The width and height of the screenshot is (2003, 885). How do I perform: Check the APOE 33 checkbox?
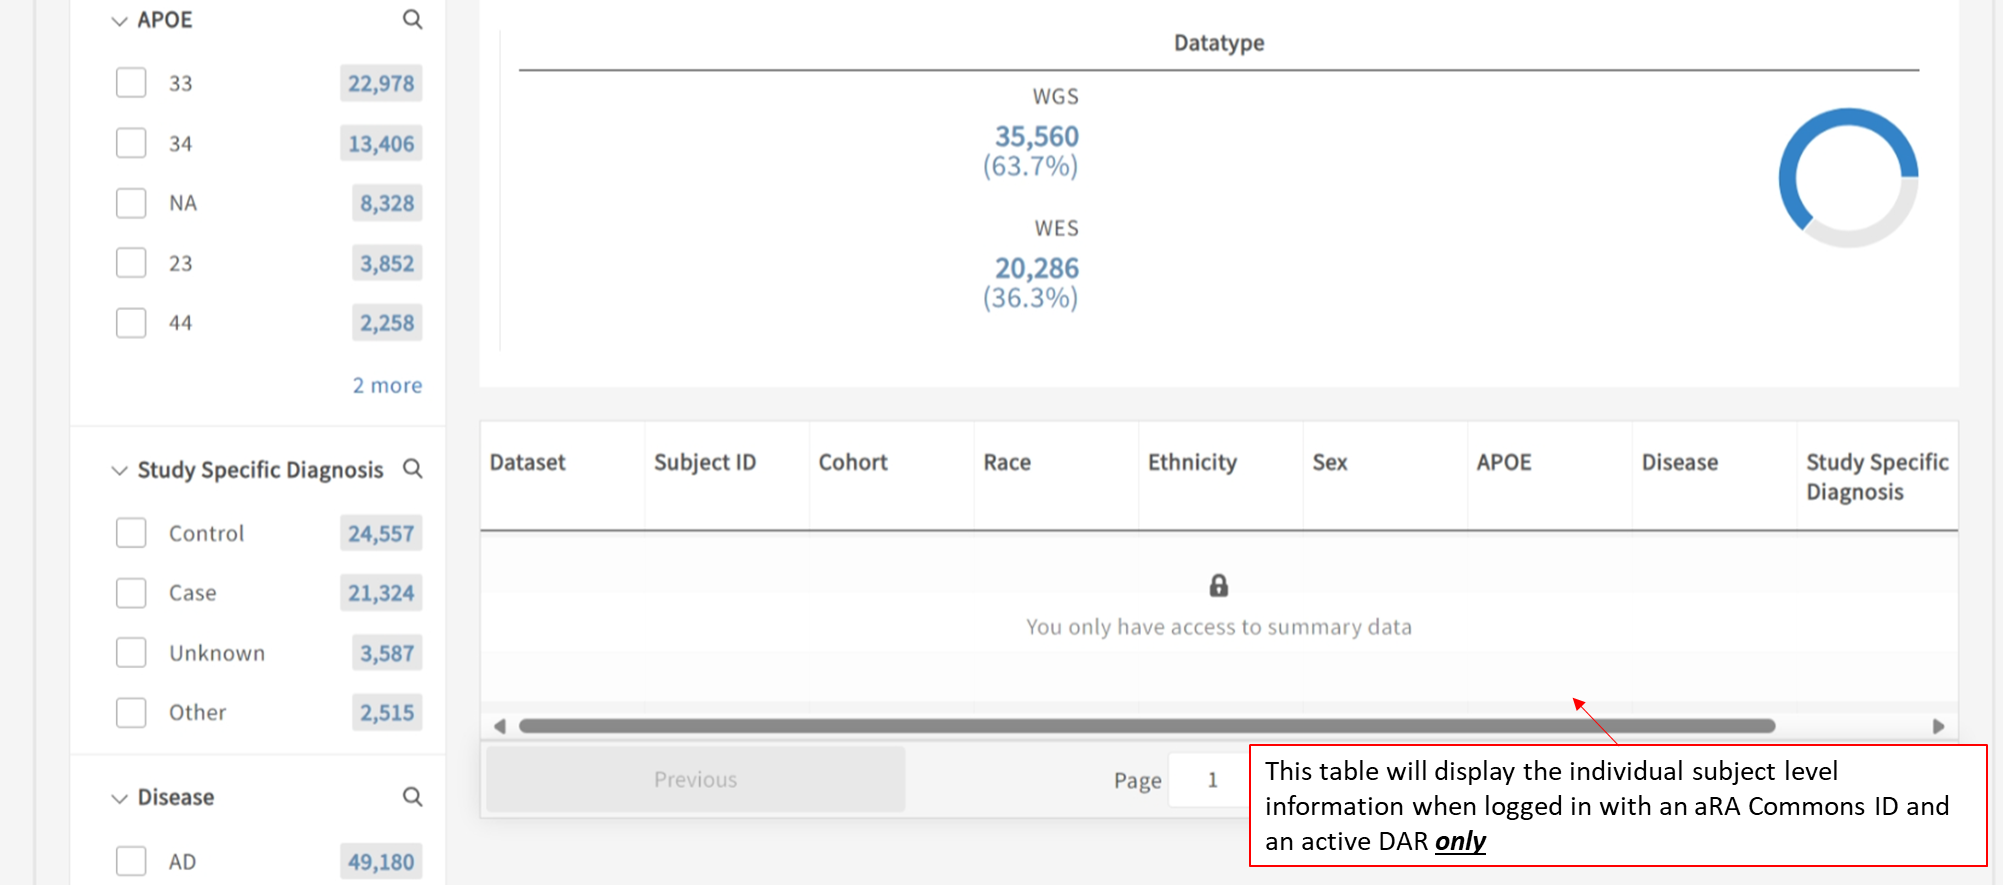coord(131,83)
